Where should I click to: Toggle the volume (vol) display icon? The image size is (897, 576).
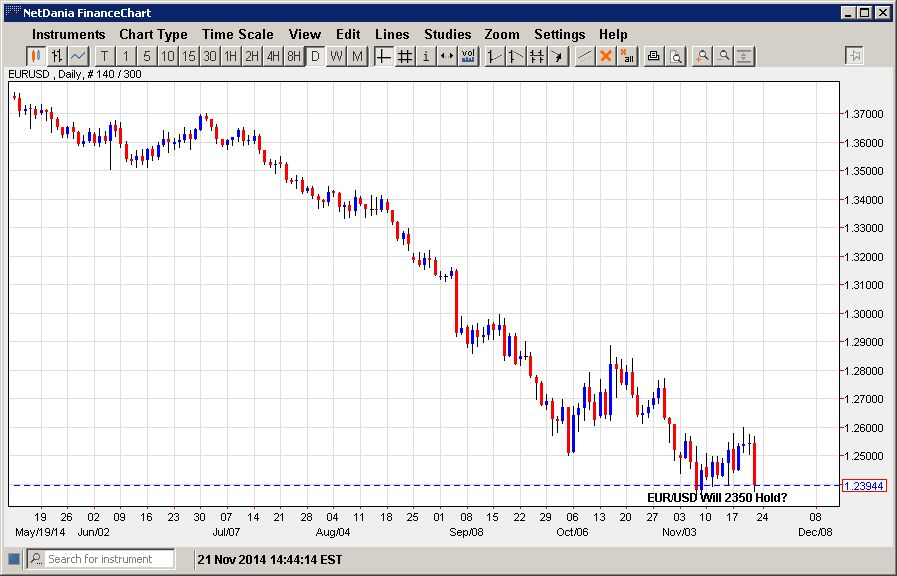(x=468, y=56)
